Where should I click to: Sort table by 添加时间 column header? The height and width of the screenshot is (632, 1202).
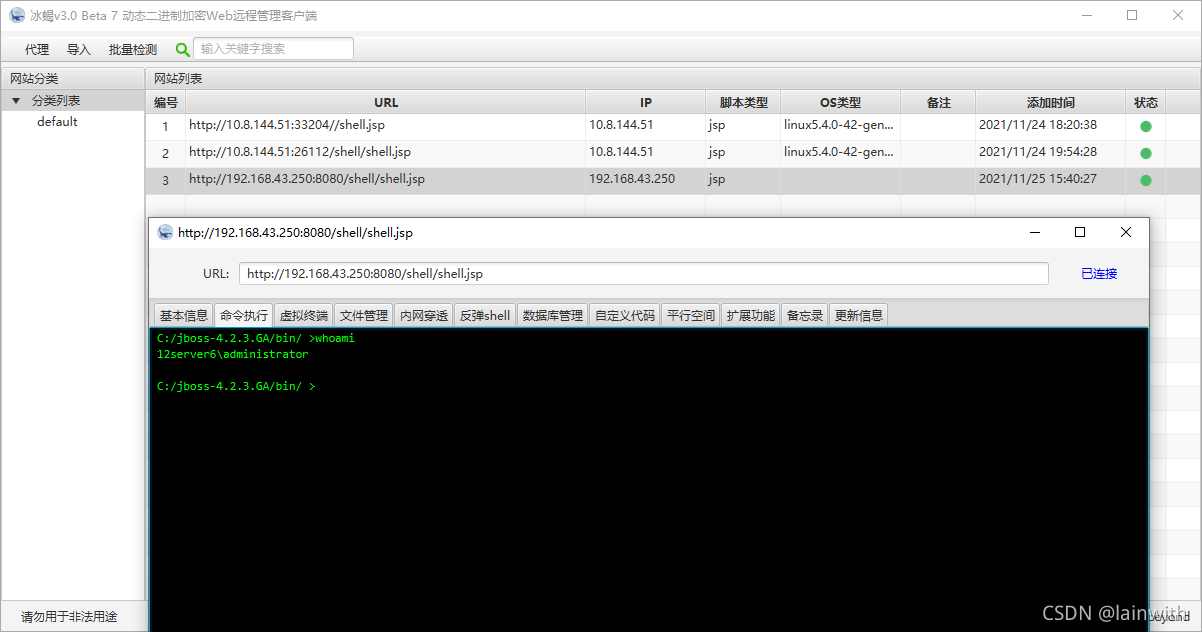pyautogui.click(x=1050, y=102)
